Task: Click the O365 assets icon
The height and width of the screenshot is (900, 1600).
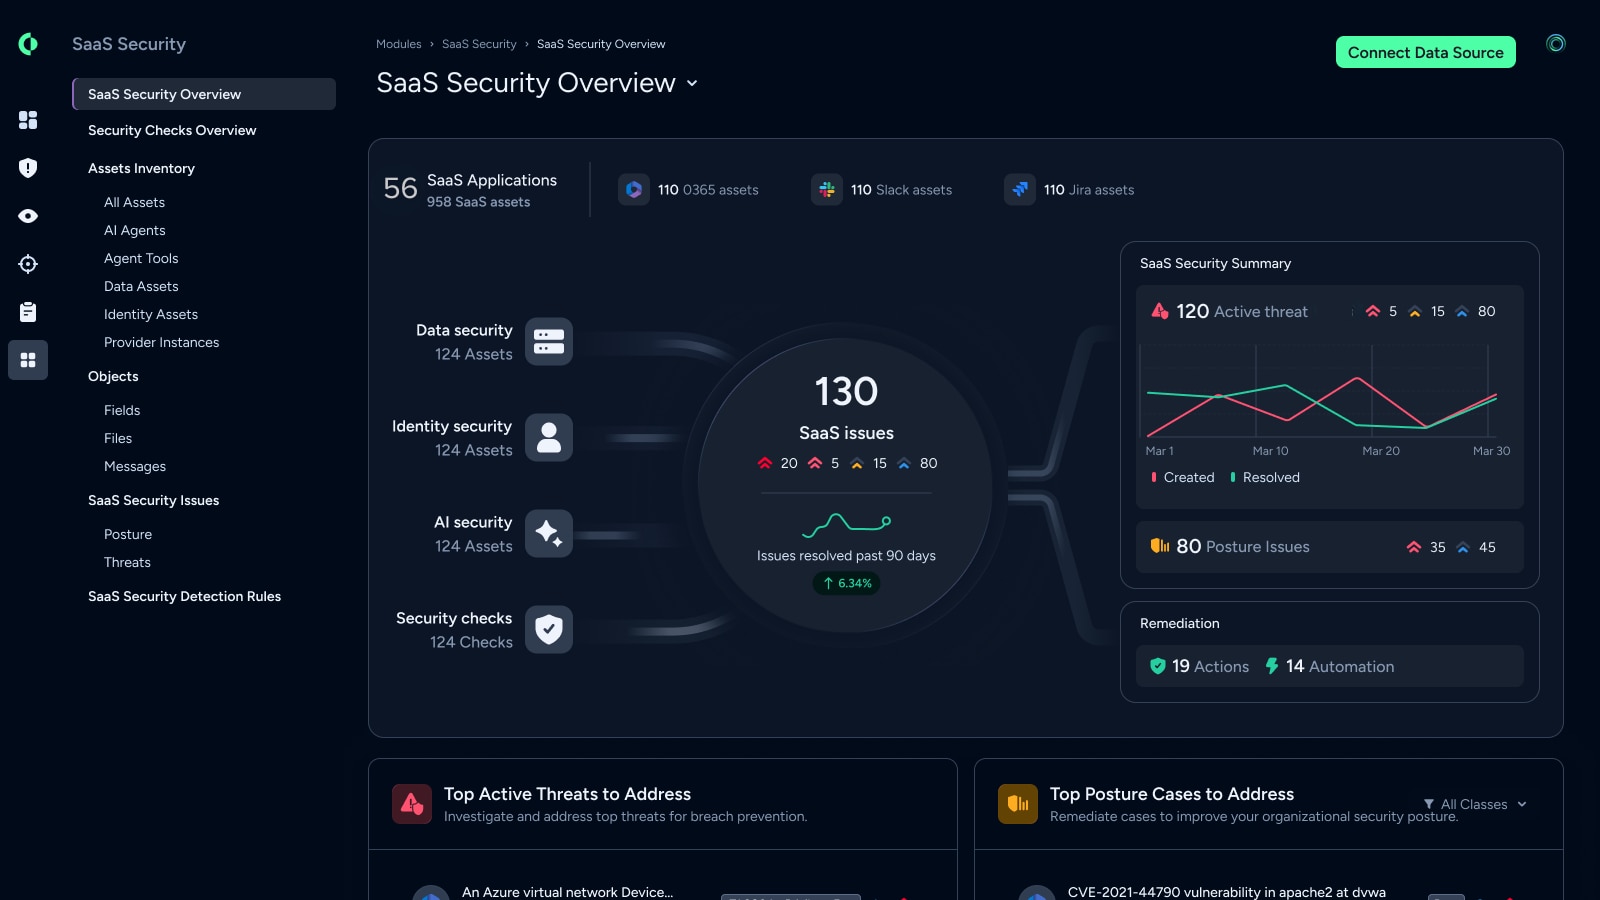Action: pos(634,189)
